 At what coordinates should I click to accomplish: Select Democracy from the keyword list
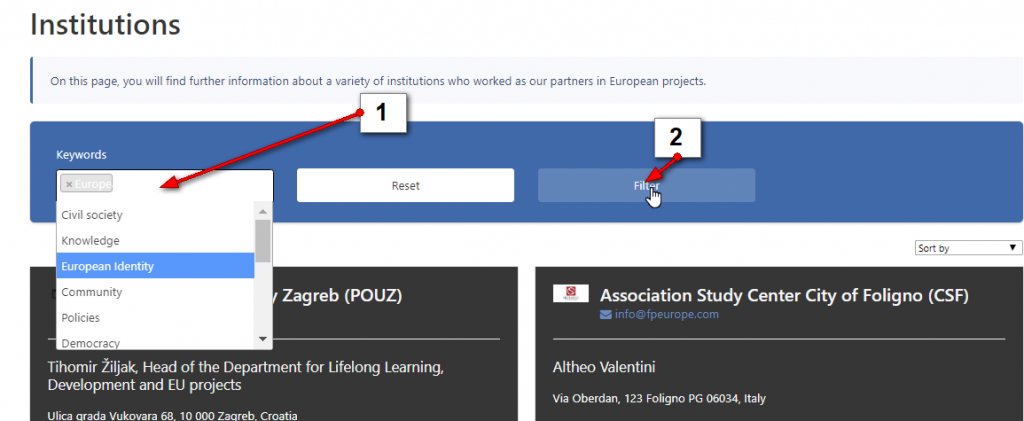click(155, 341)
